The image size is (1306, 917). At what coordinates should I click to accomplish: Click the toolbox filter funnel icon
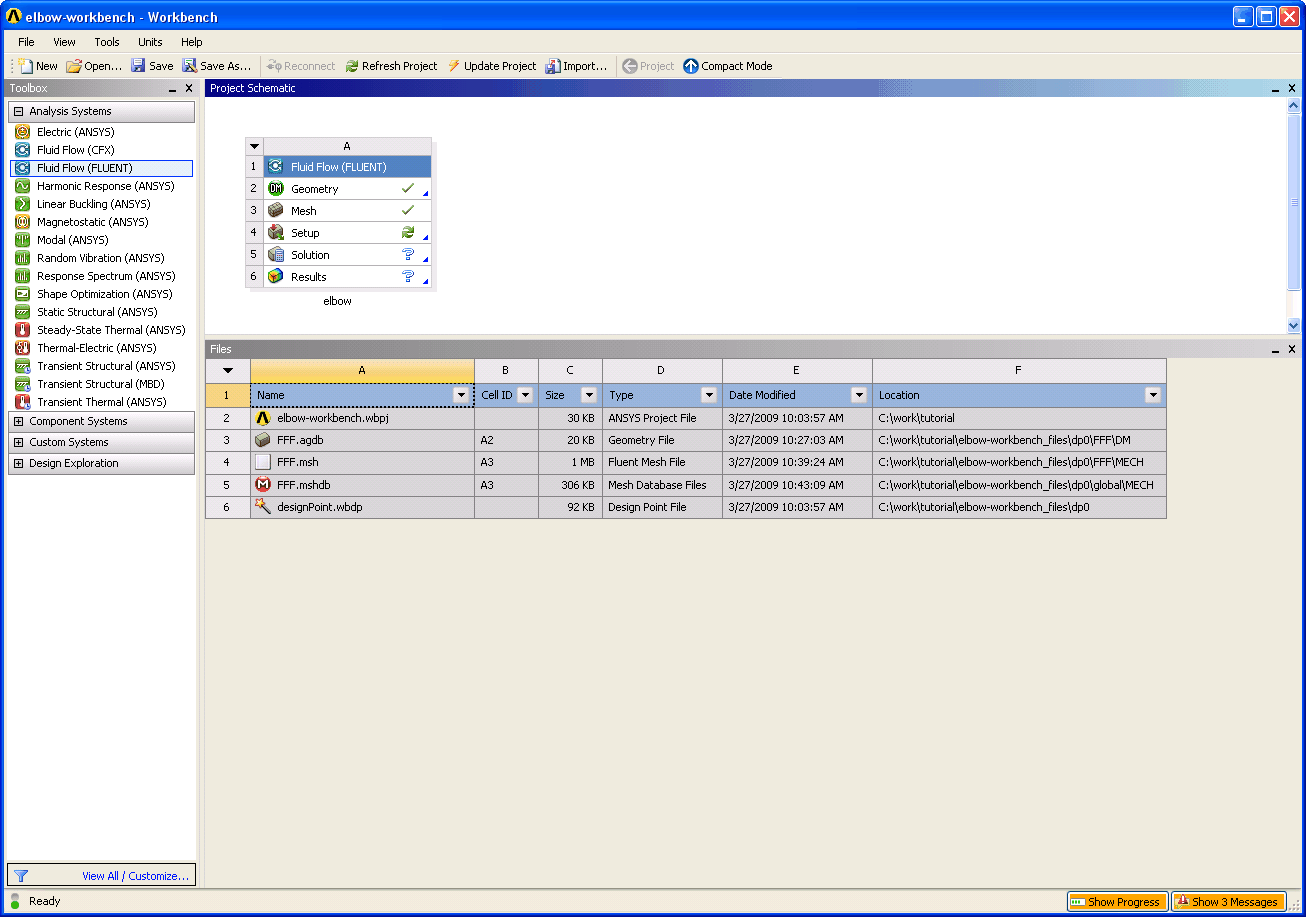pyautogui.click(x=21, y=876)
